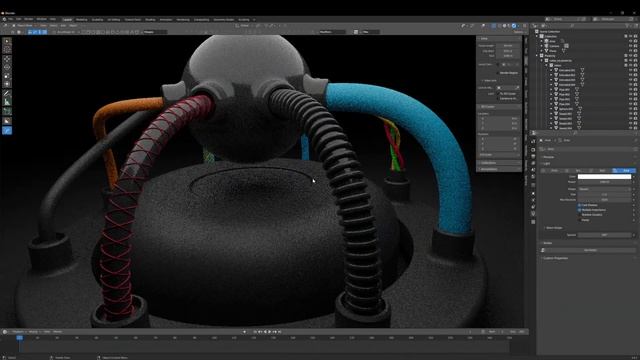Set light type to Spot

(601, 171)
